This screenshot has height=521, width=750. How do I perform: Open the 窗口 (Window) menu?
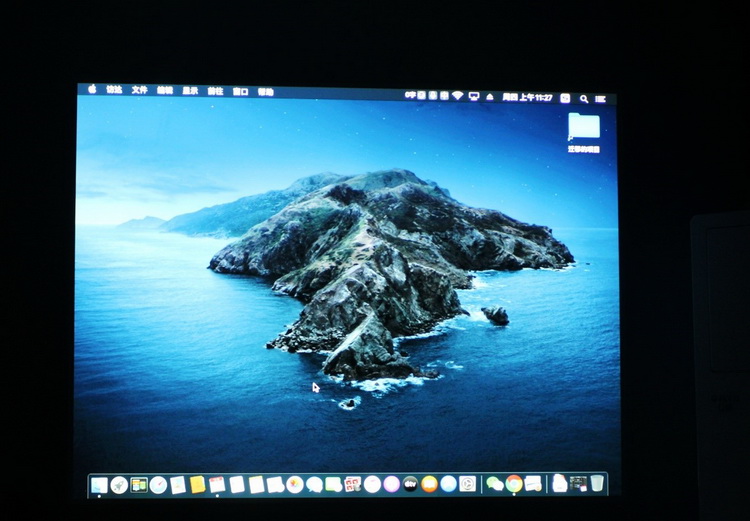tap(240, 91)
